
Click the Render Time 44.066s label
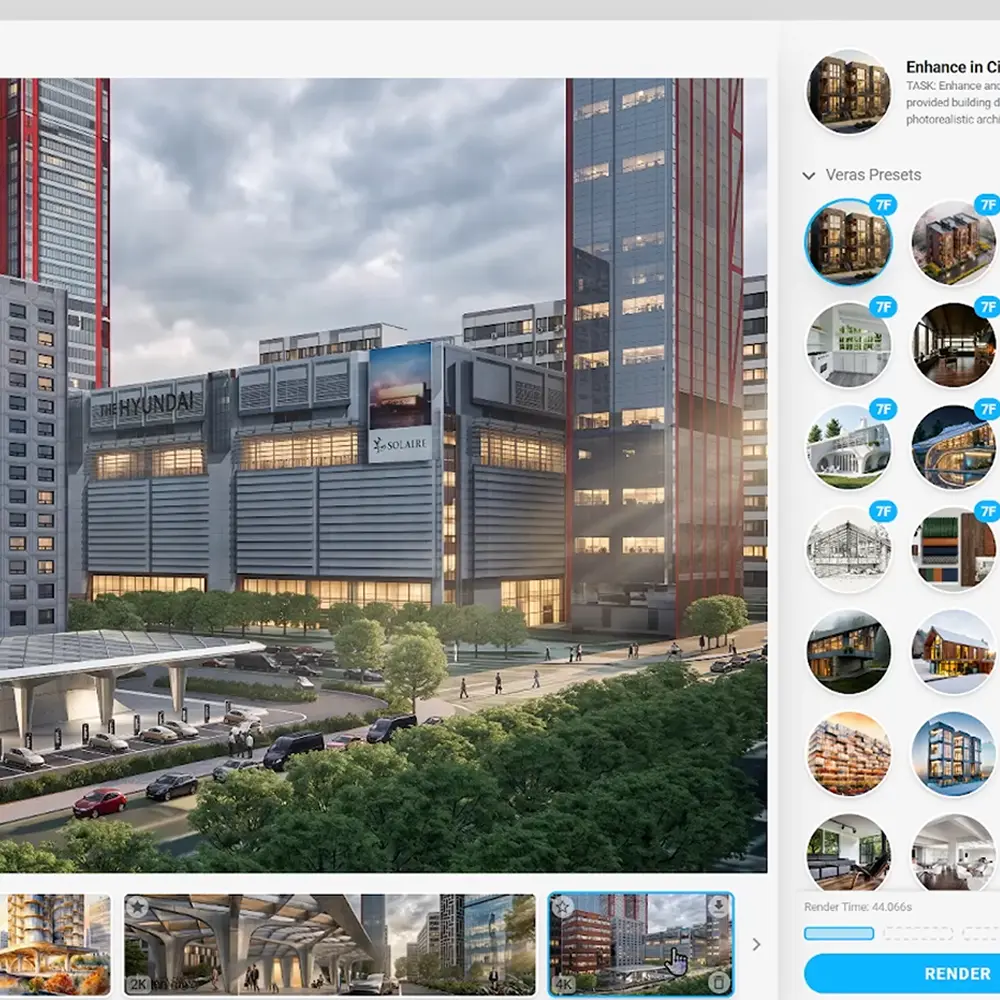(858, 907)
